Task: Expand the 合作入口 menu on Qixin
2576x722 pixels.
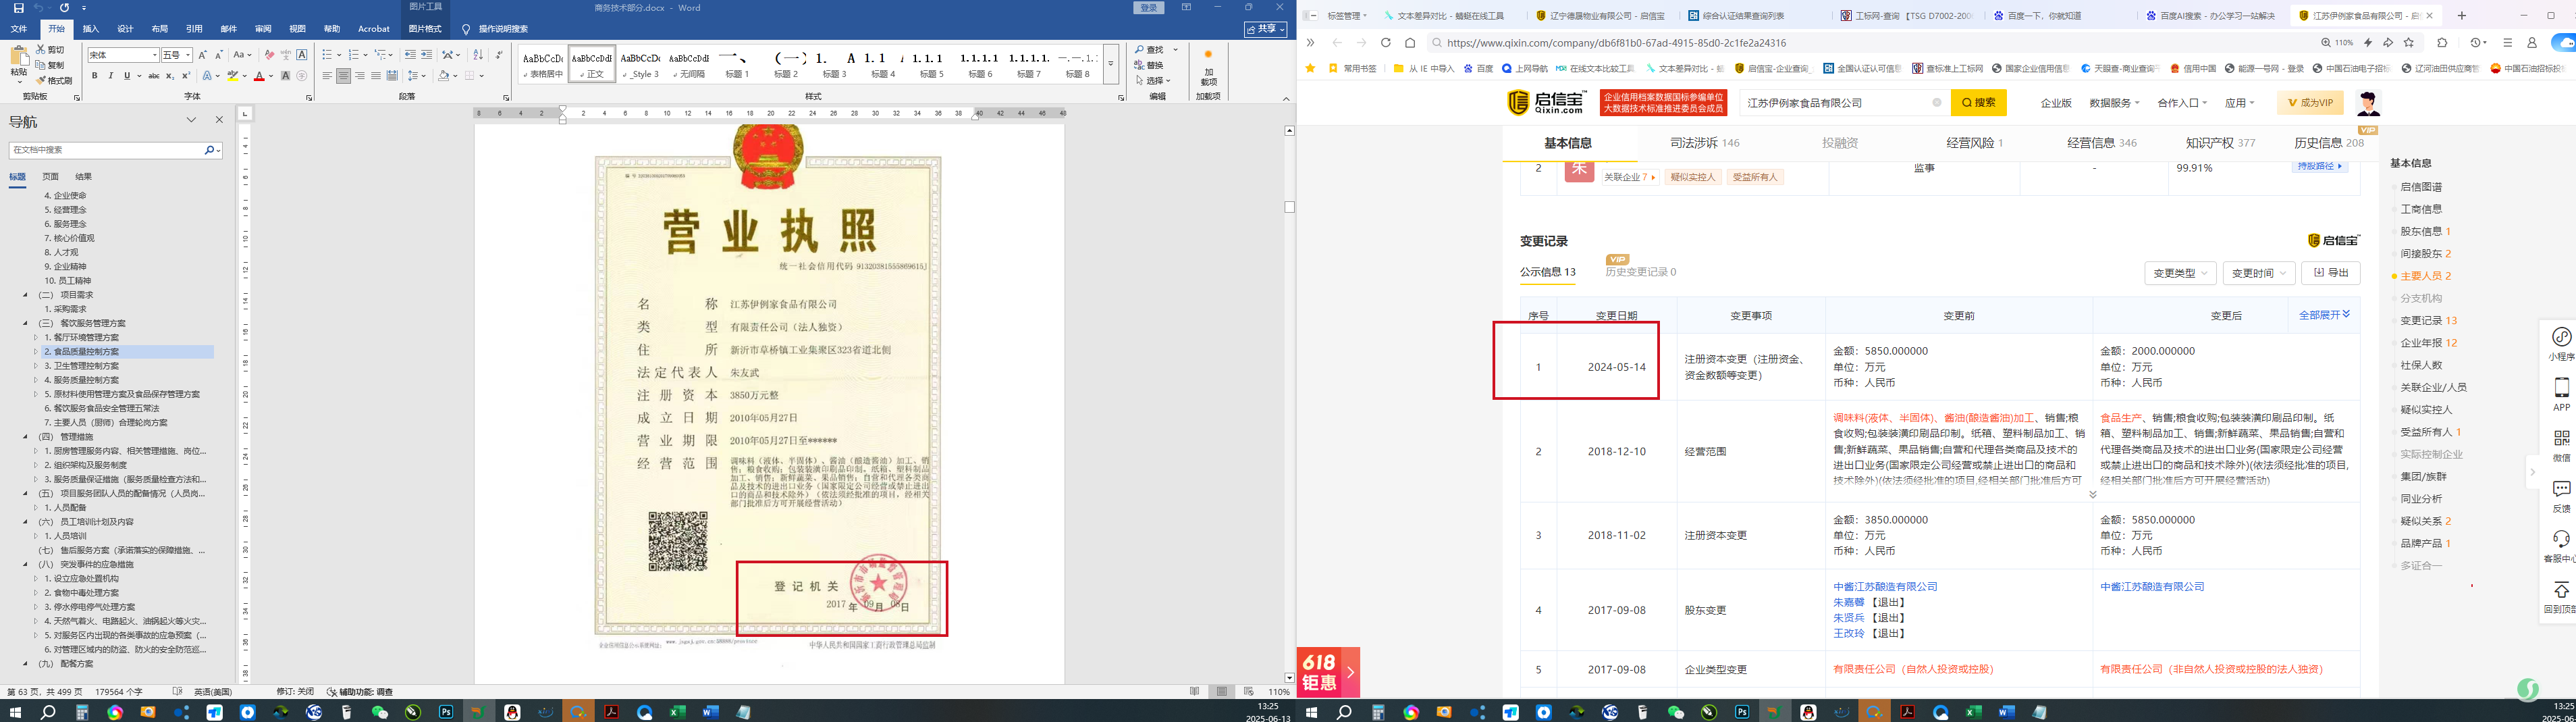Action: 2184,103
